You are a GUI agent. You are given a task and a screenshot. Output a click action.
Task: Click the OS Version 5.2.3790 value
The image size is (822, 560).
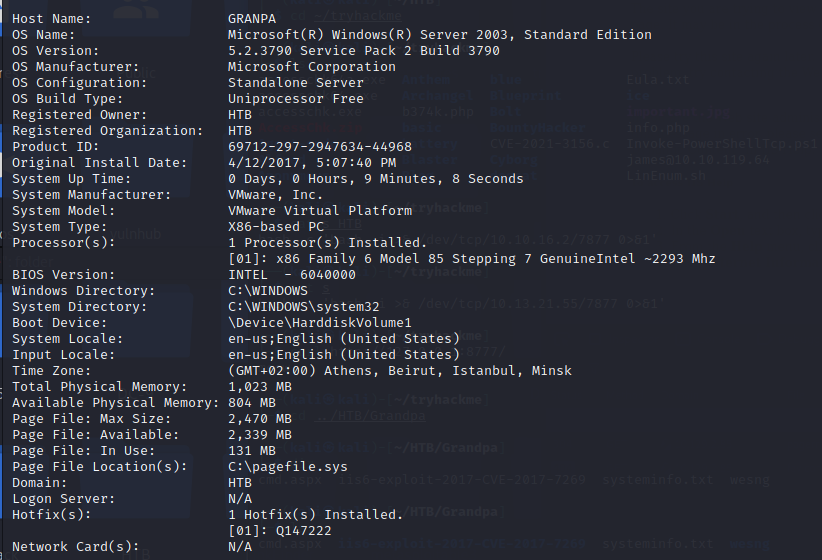(363, 51)
